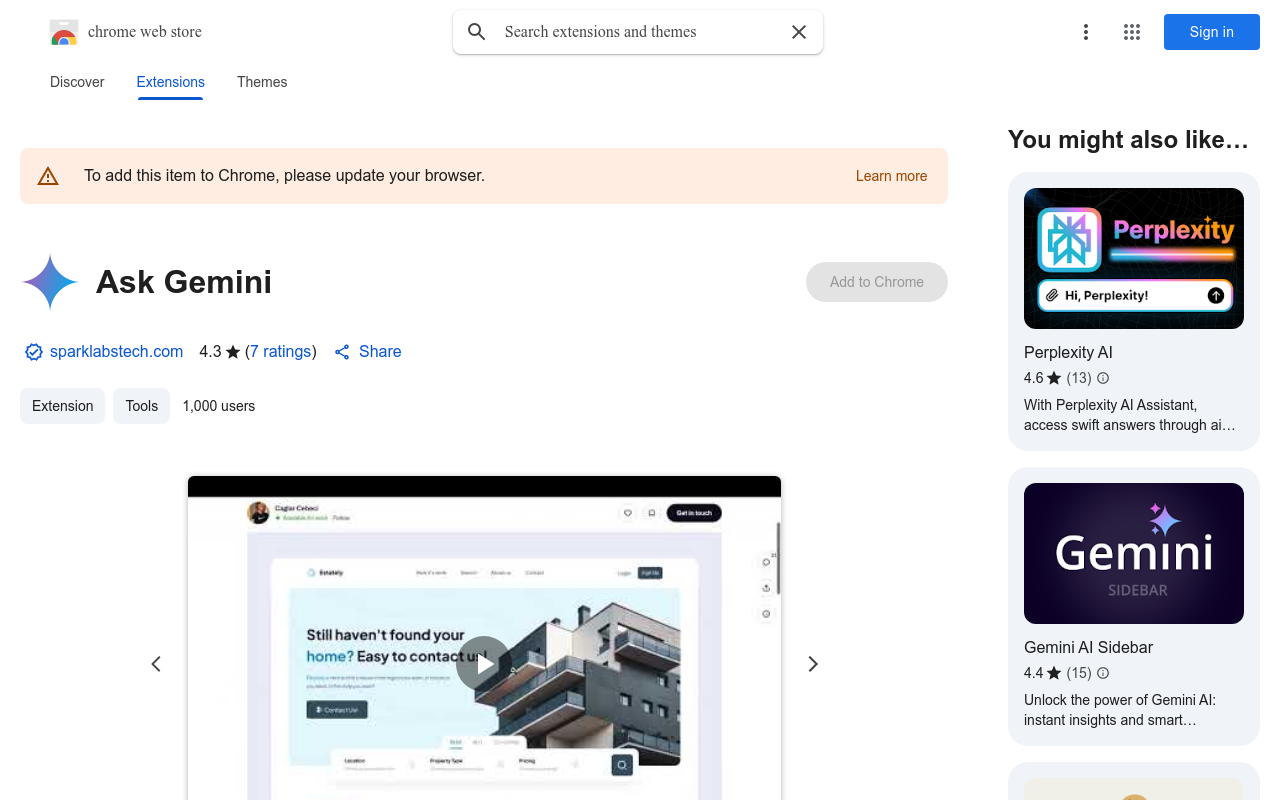
Task: Play the extension preview video
Action: point(484,664)
